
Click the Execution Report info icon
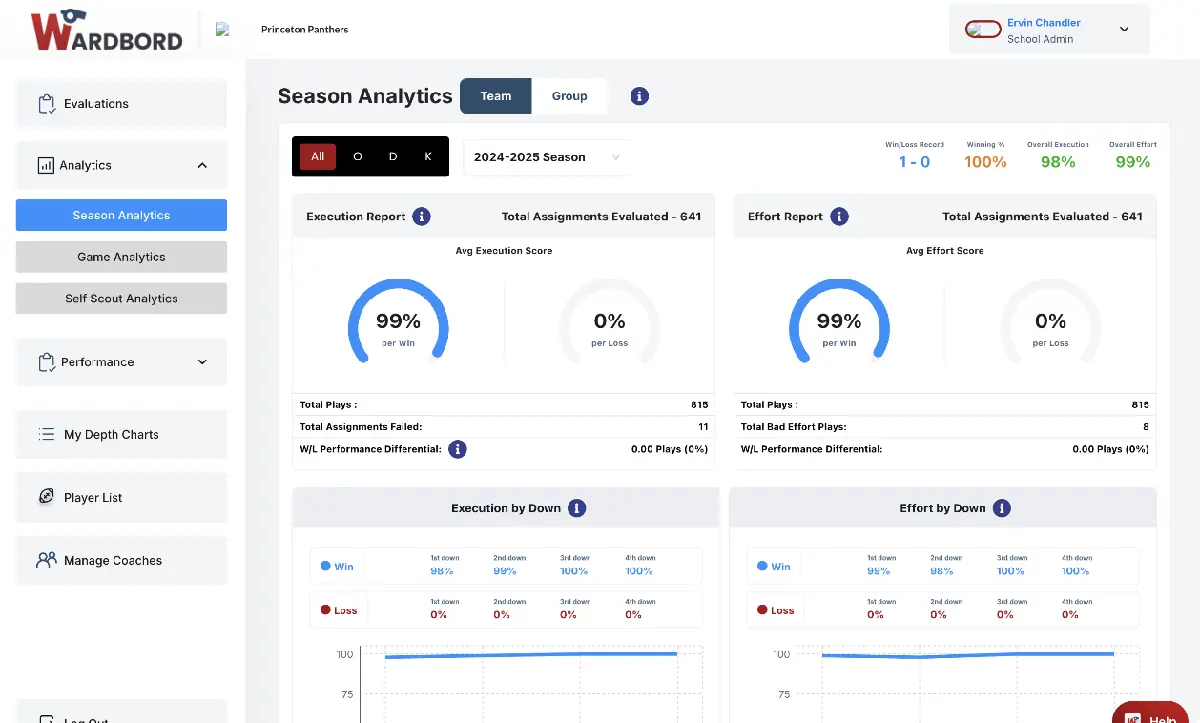coord(419,216)
